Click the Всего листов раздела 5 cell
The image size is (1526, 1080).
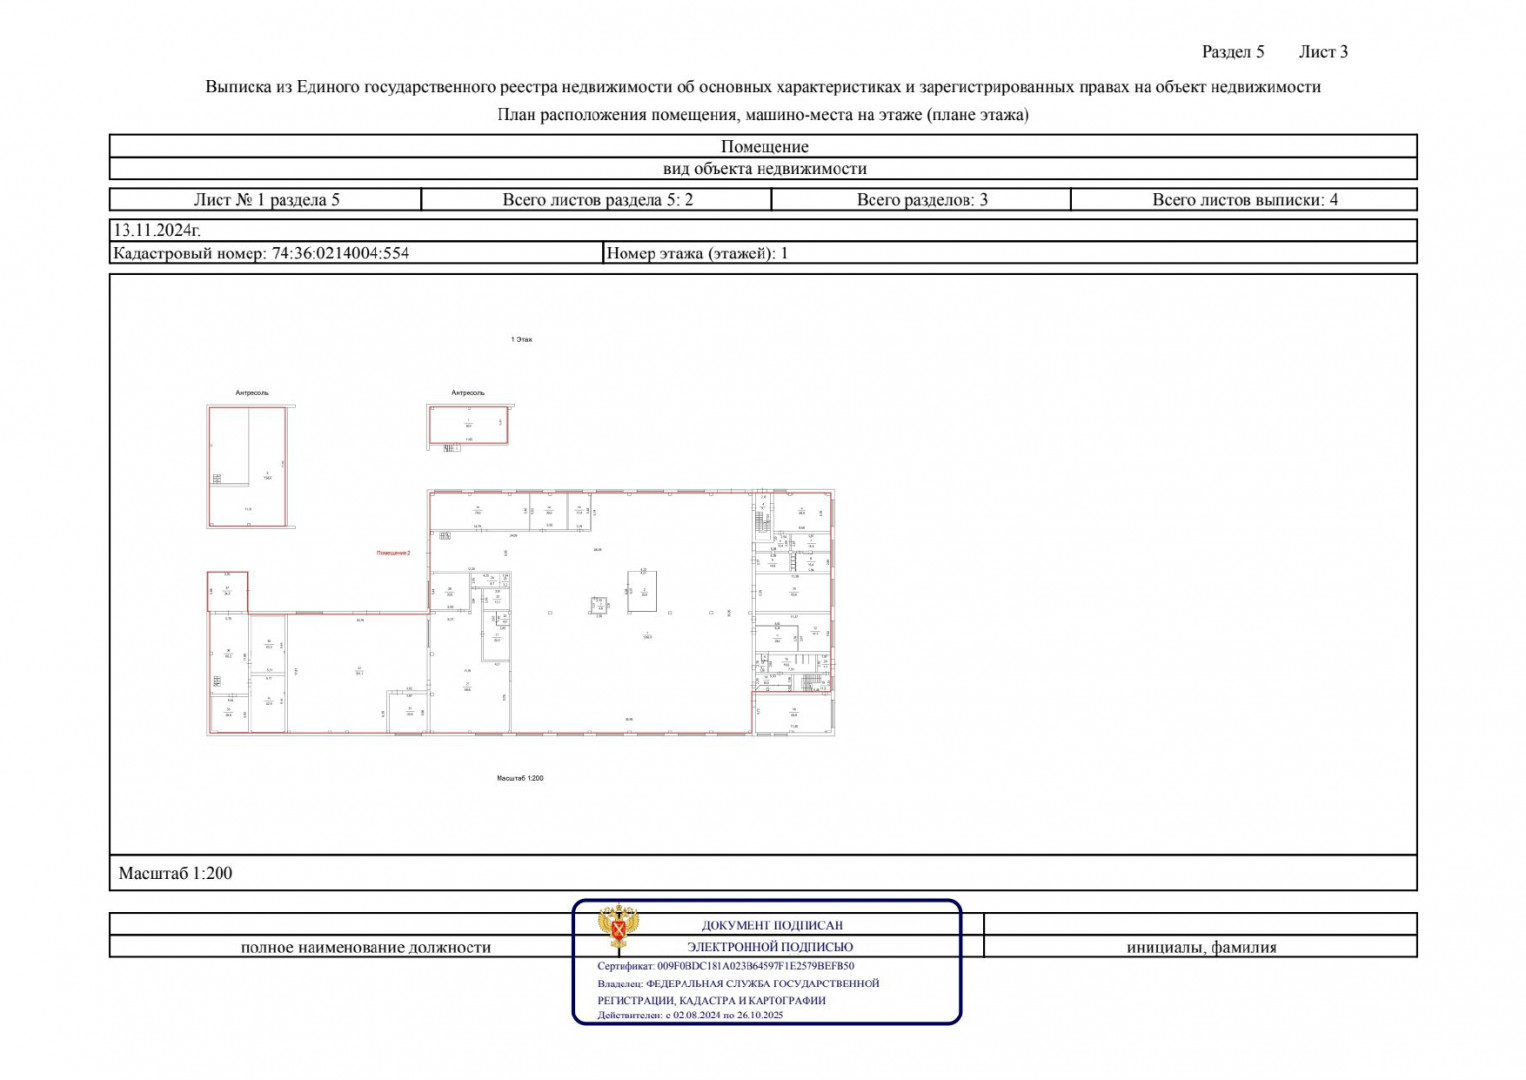pos(597,200)
